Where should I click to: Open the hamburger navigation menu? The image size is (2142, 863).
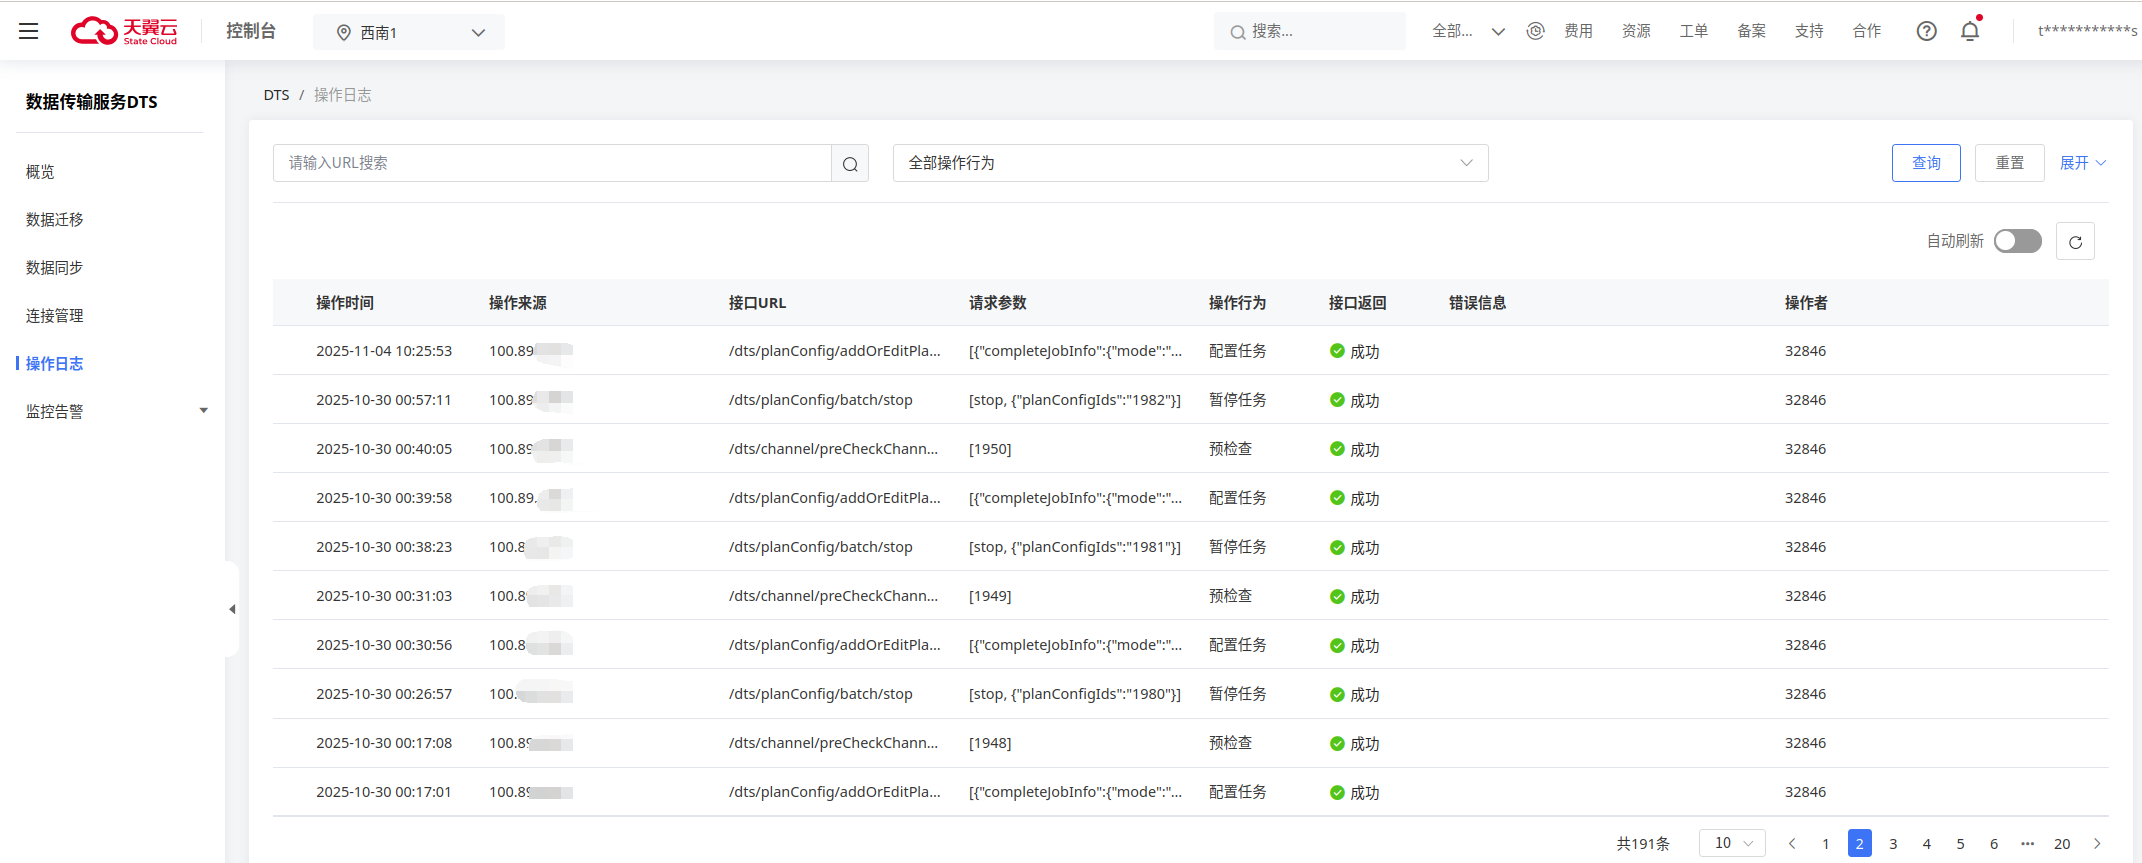click(28, 31)
